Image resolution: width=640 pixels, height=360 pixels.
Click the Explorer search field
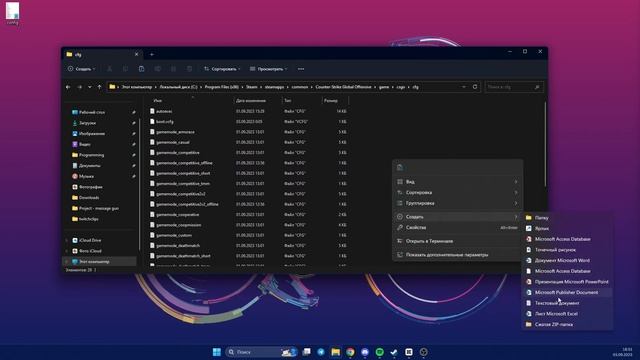[x=513, y=87]
